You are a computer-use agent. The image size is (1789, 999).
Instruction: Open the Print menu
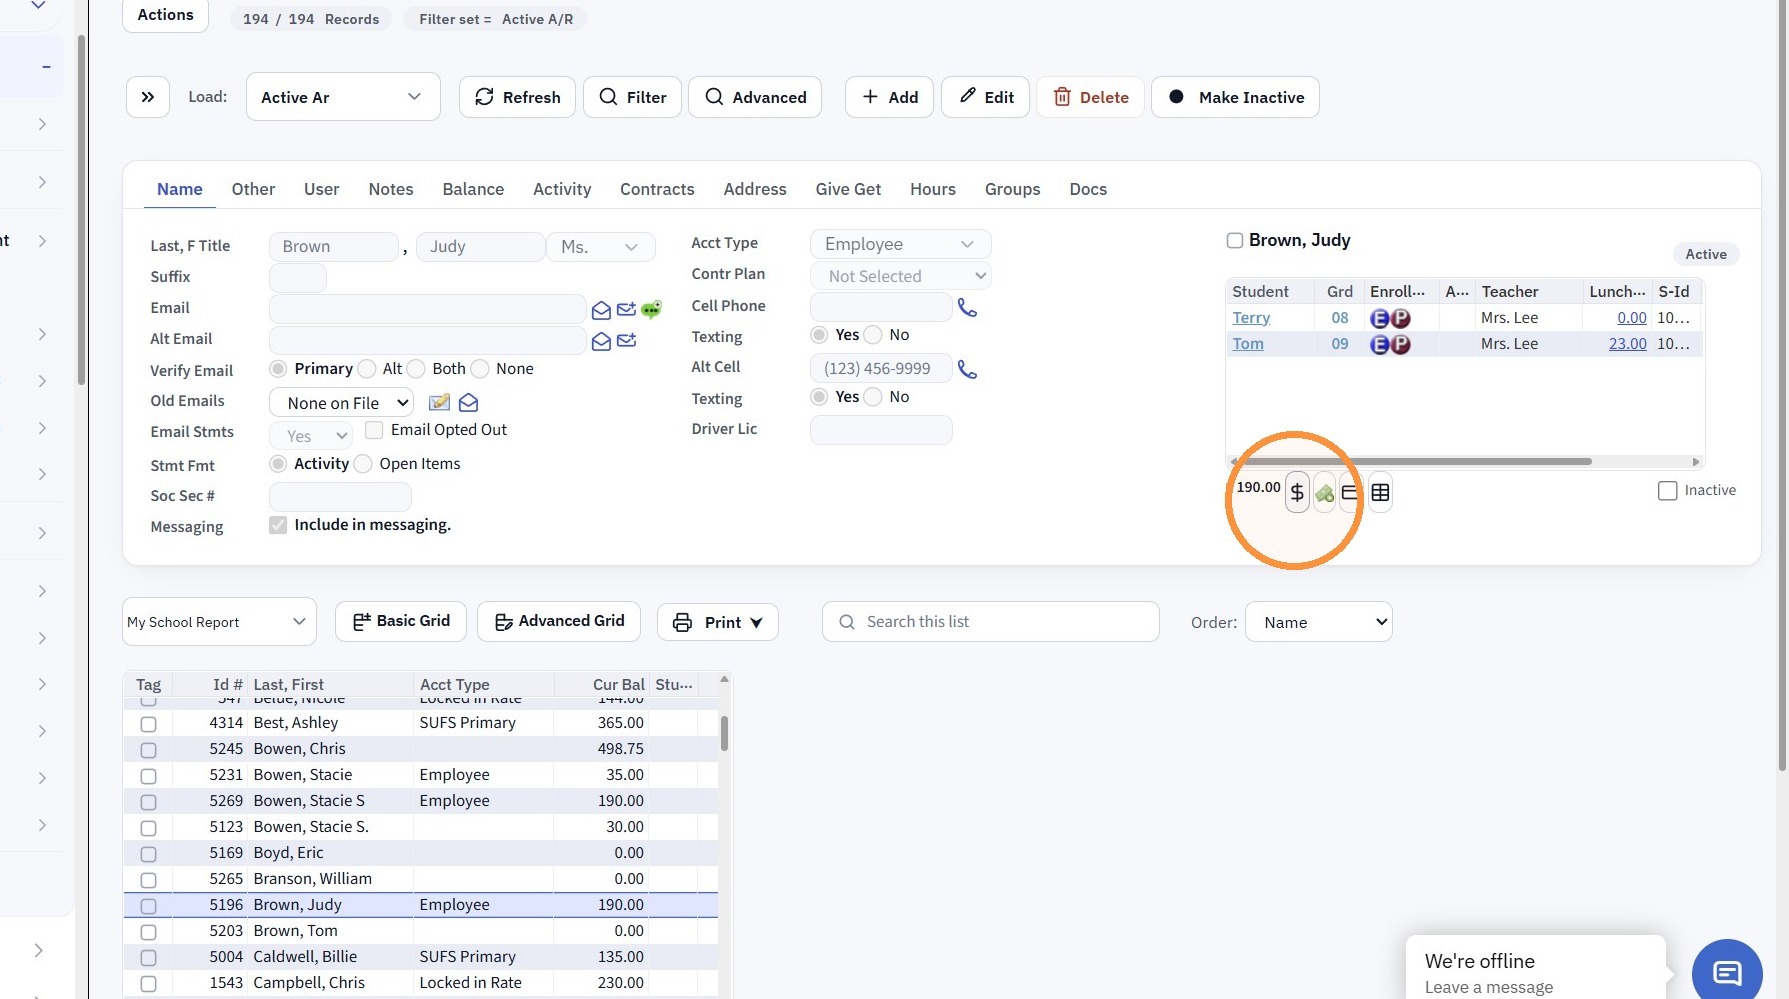pos(717,622)
